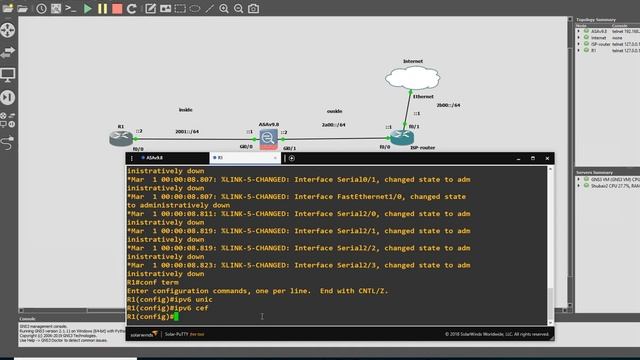
Task: Minimize the Solar-PuTTY window
Action: [x=518, y=158]
